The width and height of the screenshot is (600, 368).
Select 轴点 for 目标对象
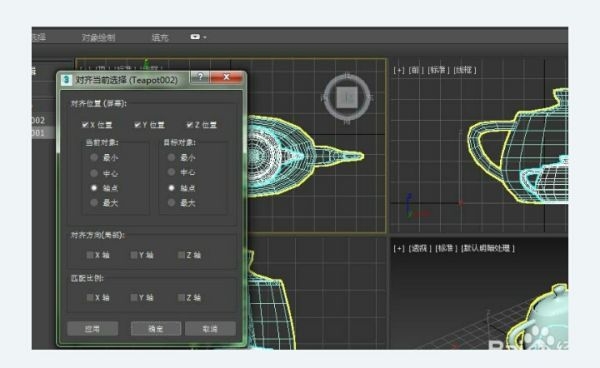point(171,188)
